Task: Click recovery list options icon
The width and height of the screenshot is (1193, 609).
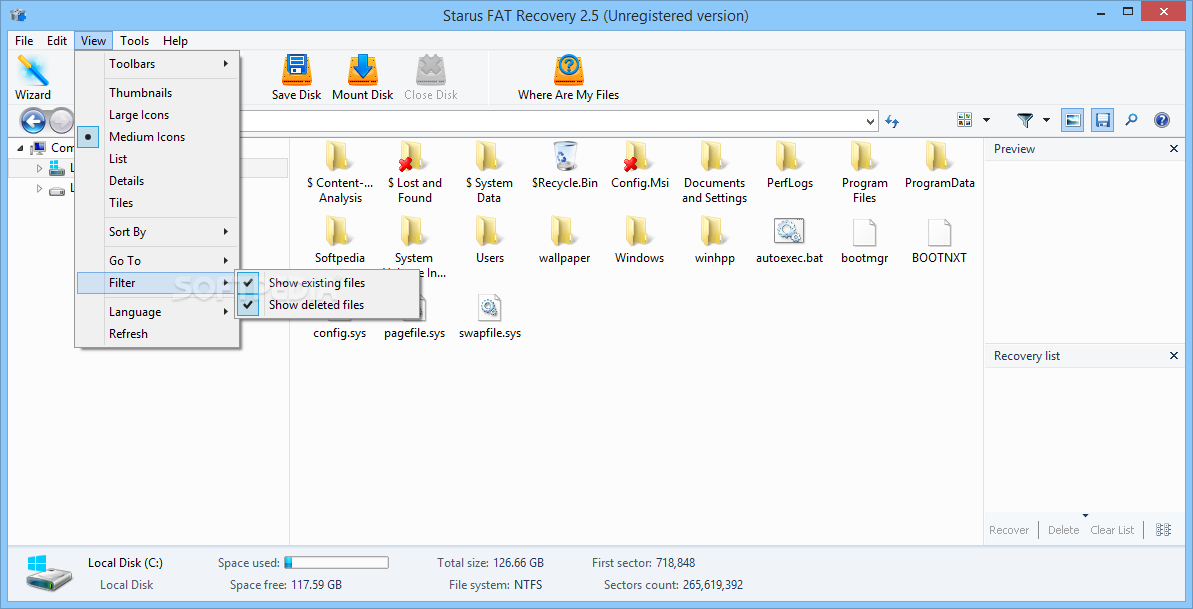Action: tap(1163, 530)
